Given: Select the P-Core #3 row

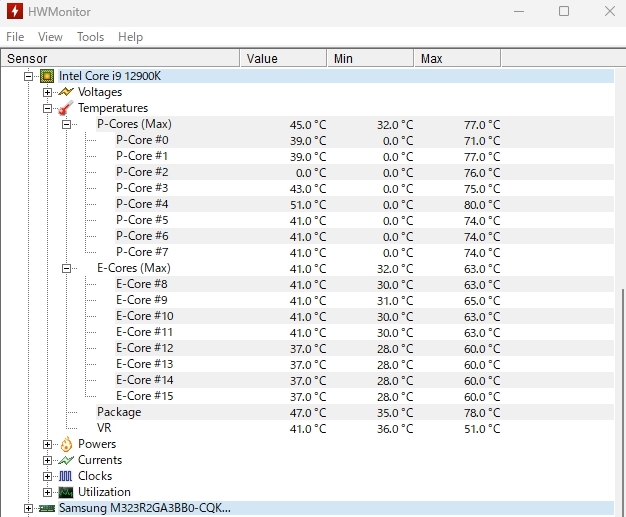Looking at the screenshot, I should pyautogui.click(x=364, y=188).
